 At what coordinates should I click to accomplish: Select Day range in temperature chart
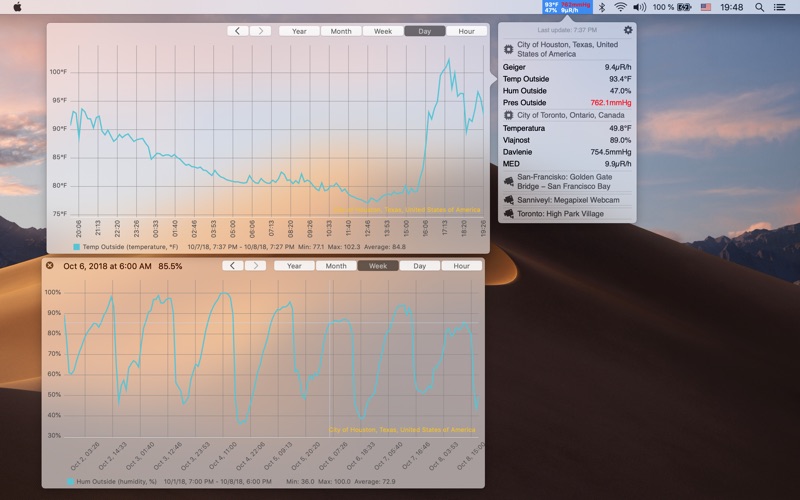[x=424, y=31]
